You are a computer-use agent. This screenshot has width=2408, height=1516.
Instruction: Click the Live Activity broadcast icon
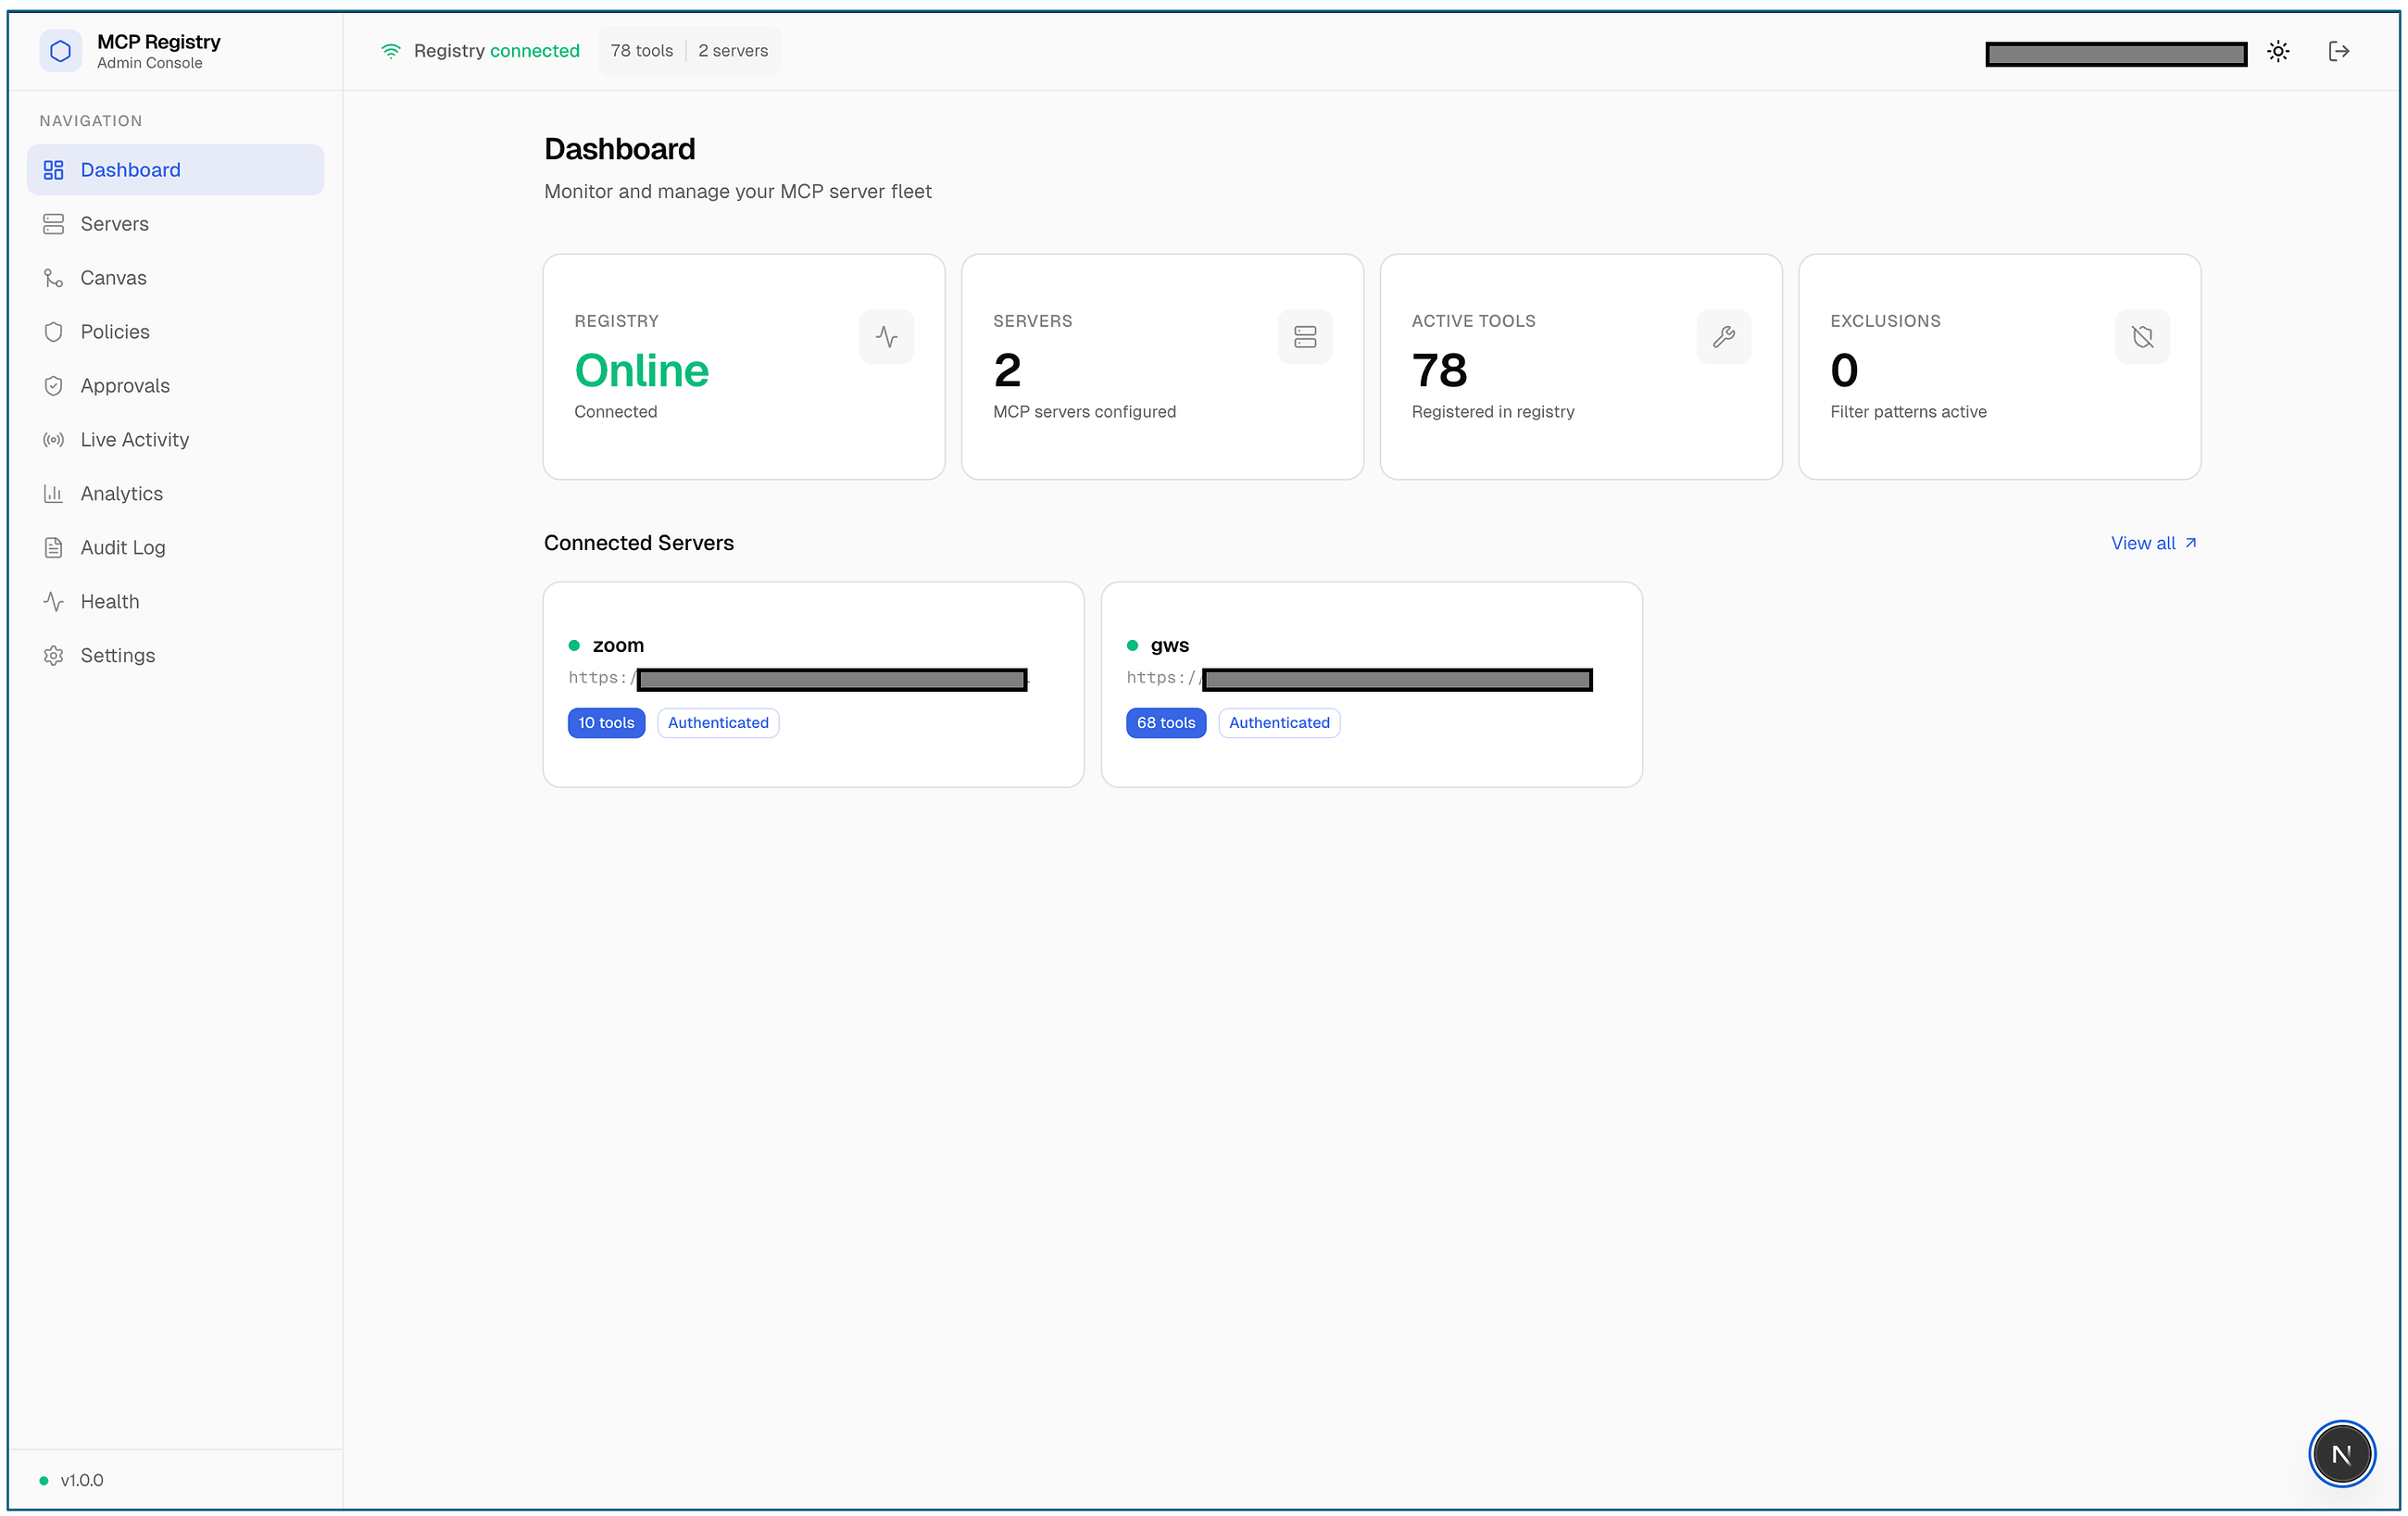[54, 440]
